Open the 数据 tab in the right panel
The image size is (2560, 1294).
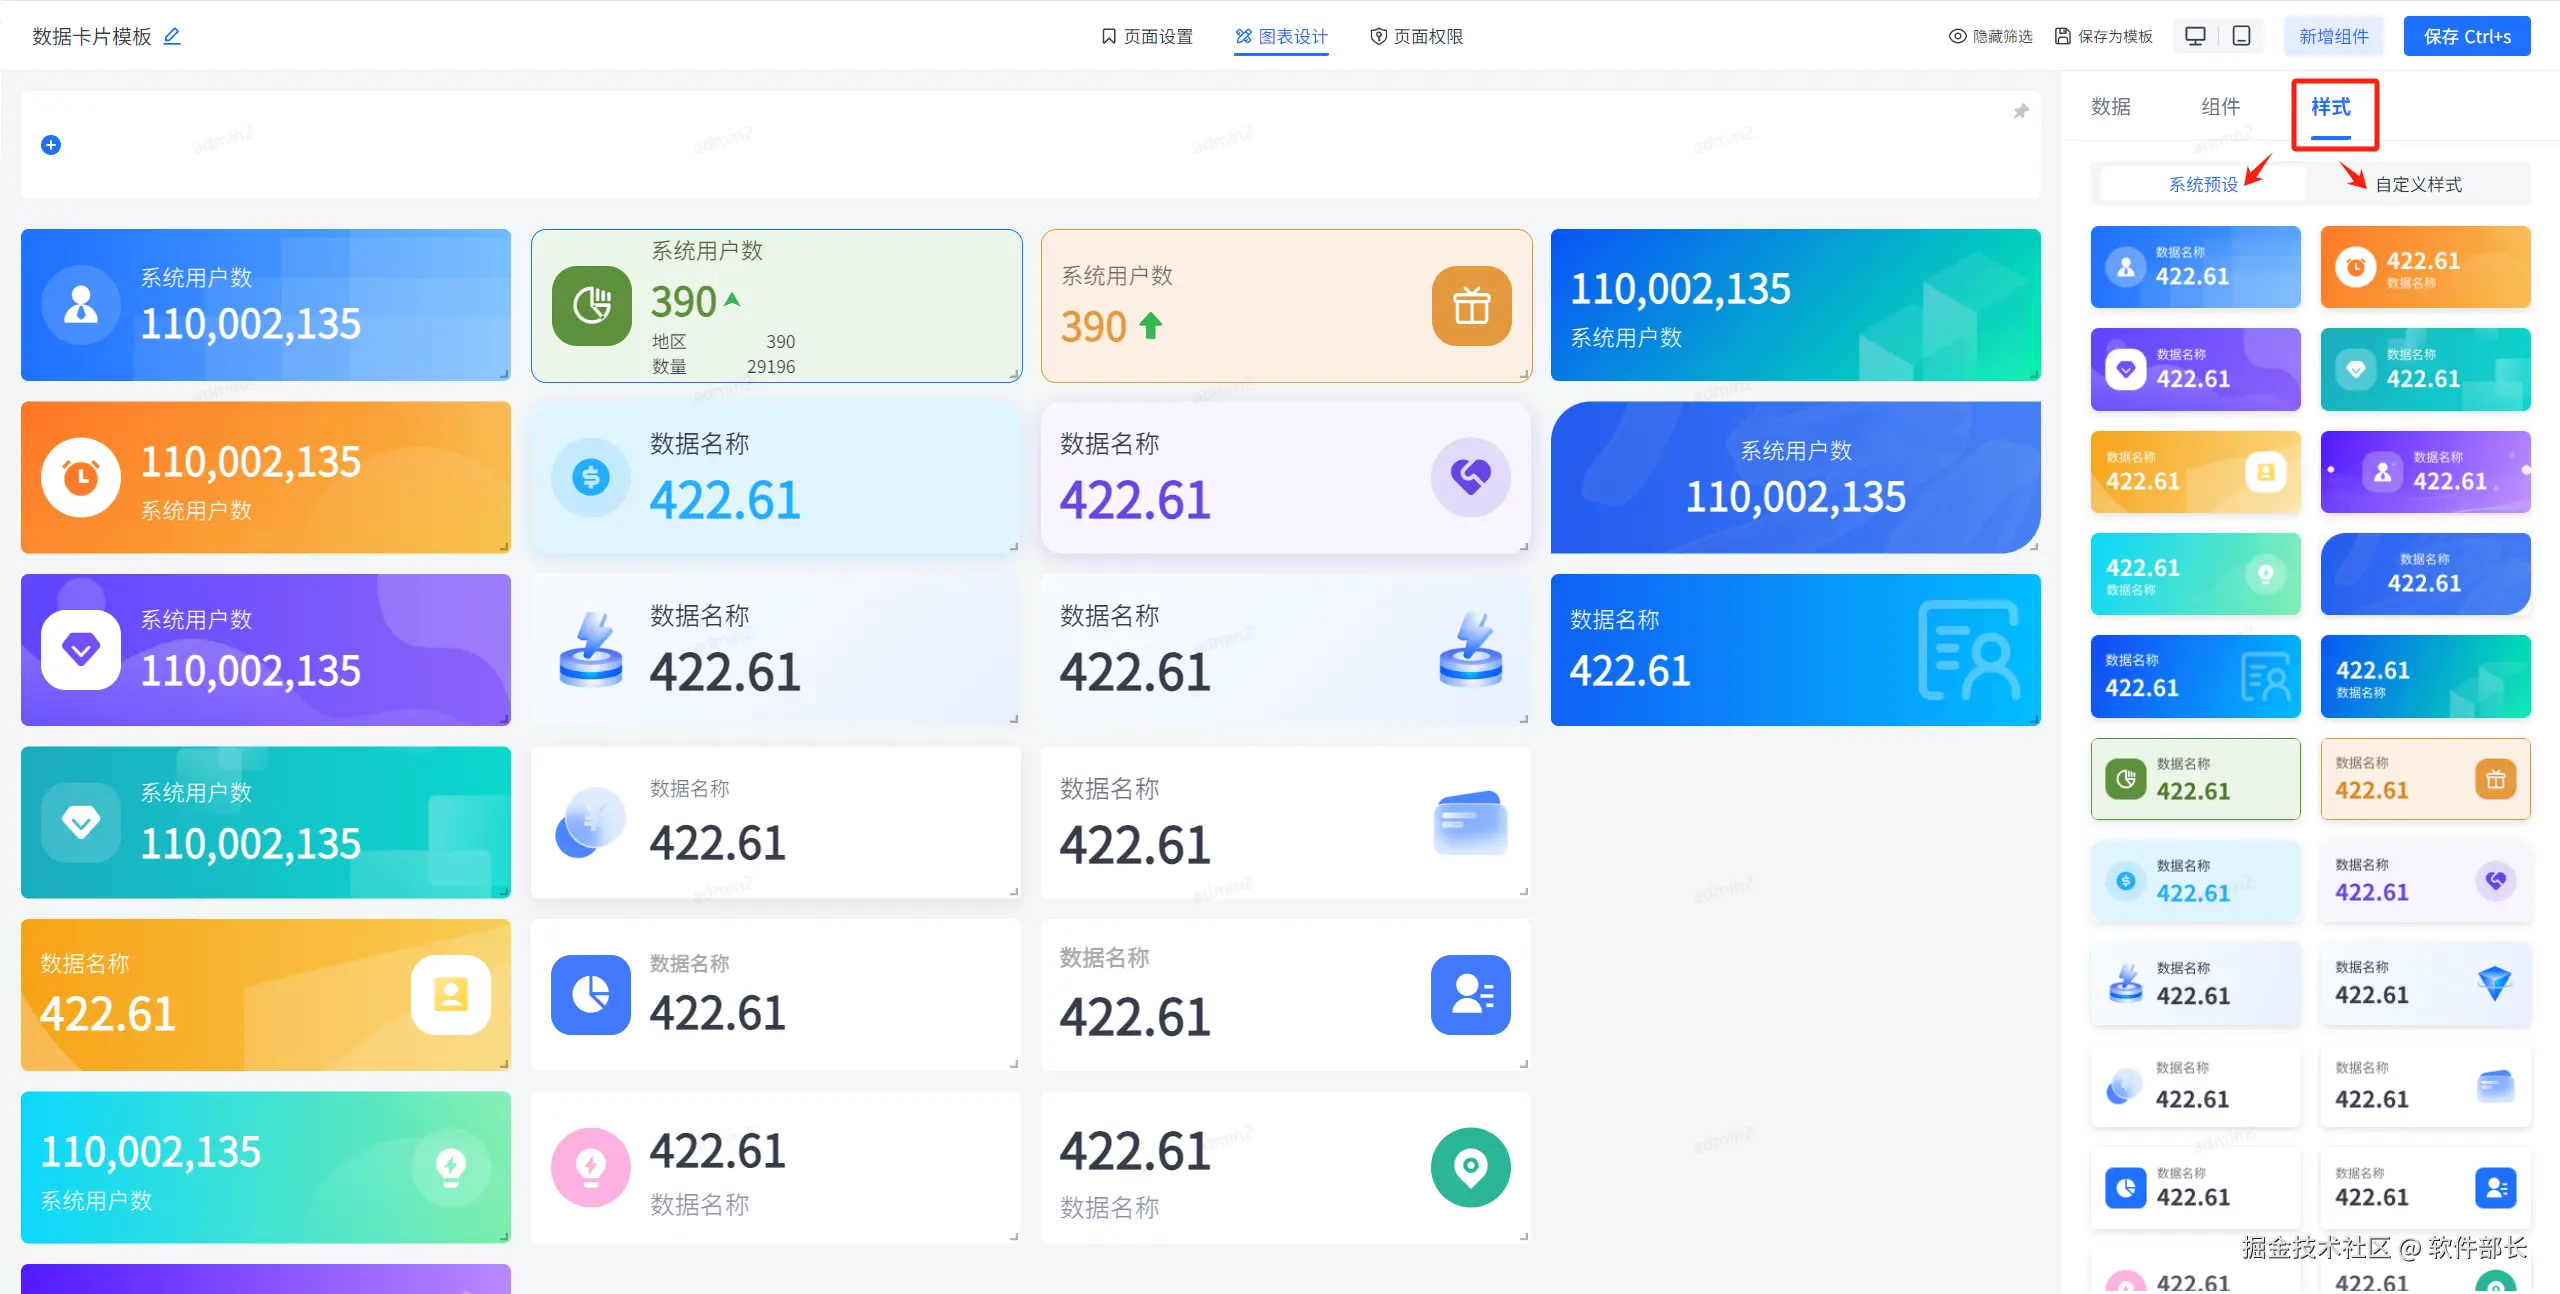(2111, 107)
